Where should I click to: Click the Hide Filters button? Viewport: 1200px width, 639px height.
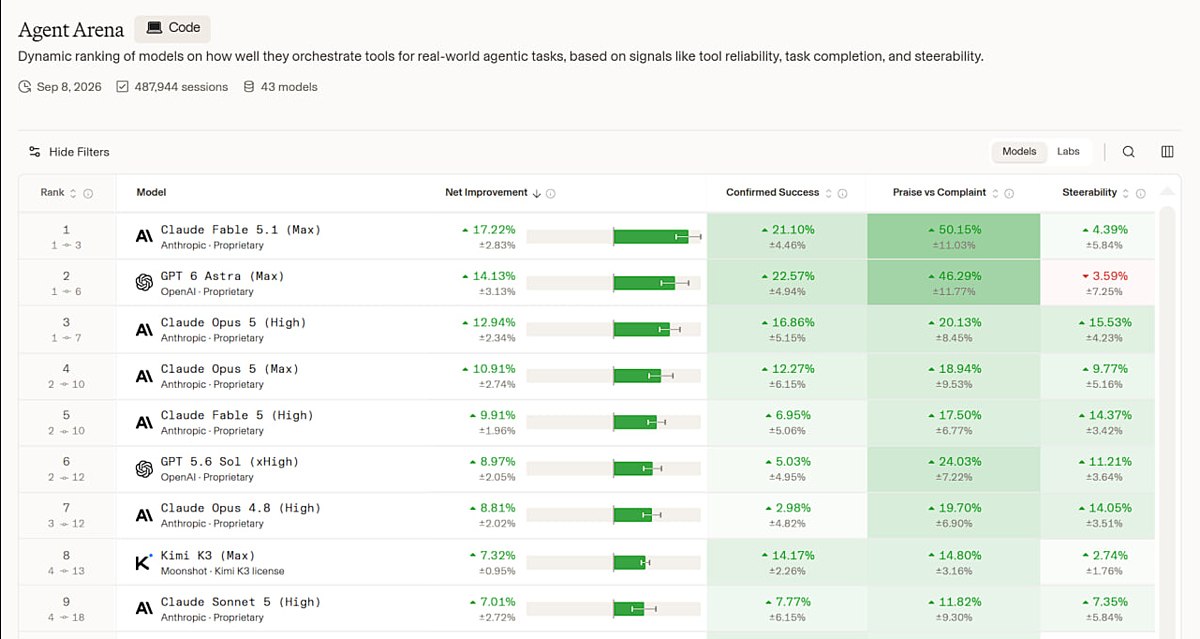[x=69, y=152]
